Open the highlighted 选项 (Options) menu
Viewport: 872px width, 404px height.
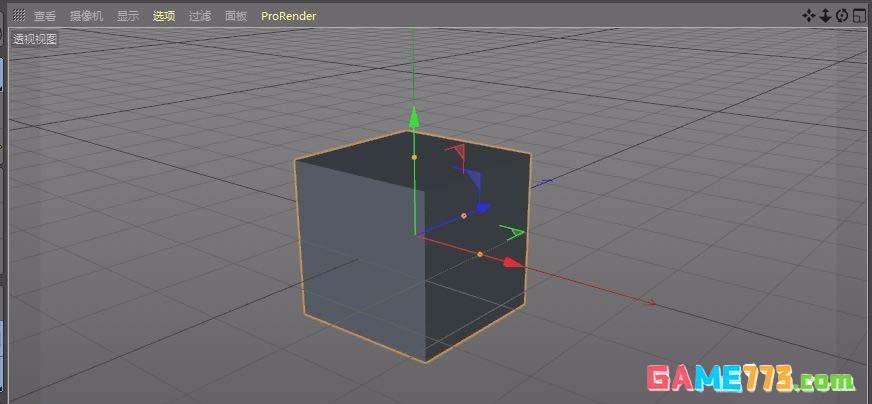164,16
